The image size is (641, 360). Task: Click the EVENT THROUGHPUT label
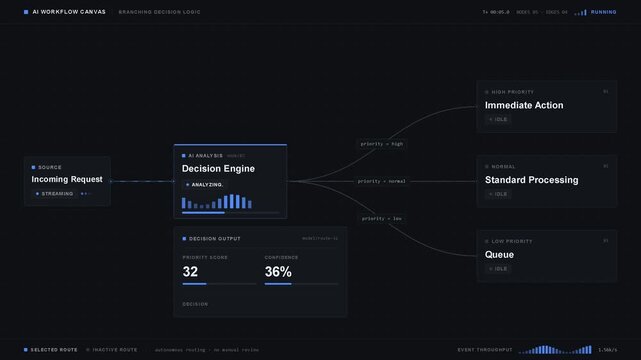tap(485, 350)
